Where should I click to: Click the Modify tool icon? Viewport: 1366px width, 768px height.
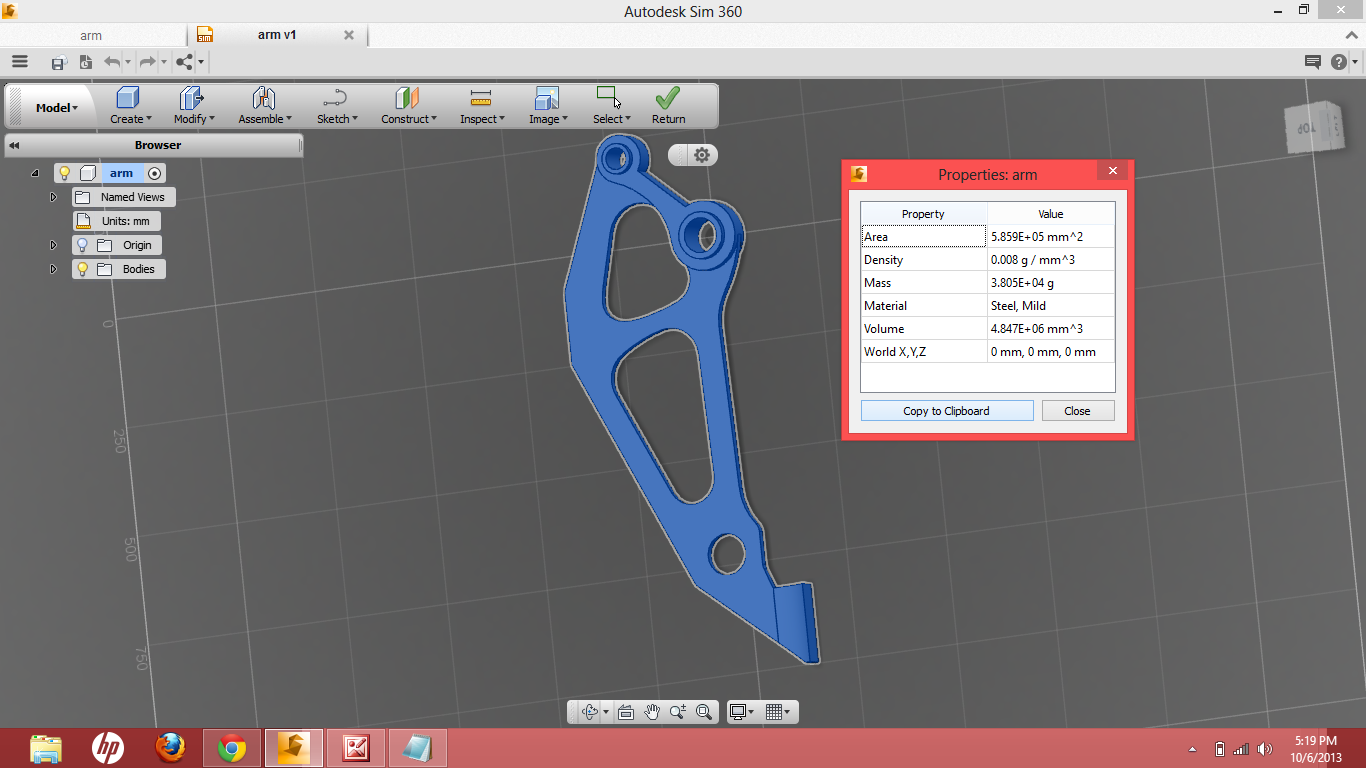pos(191,97)
